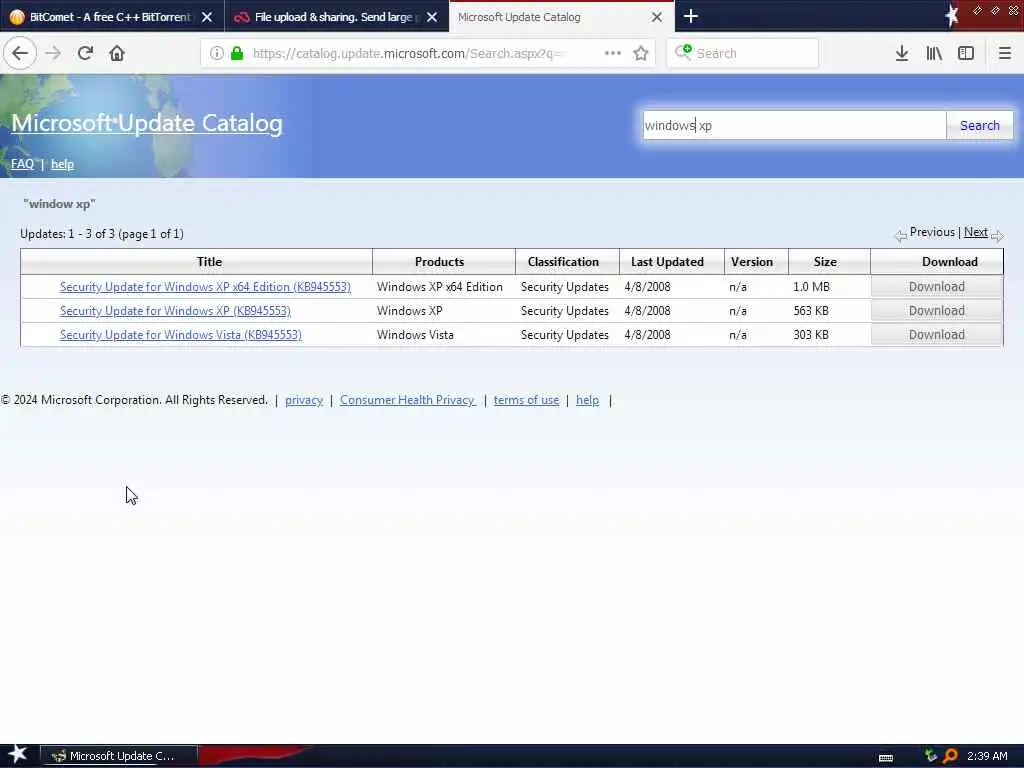Sort results by Products column

pyautogui.click(x=439, y=262)
